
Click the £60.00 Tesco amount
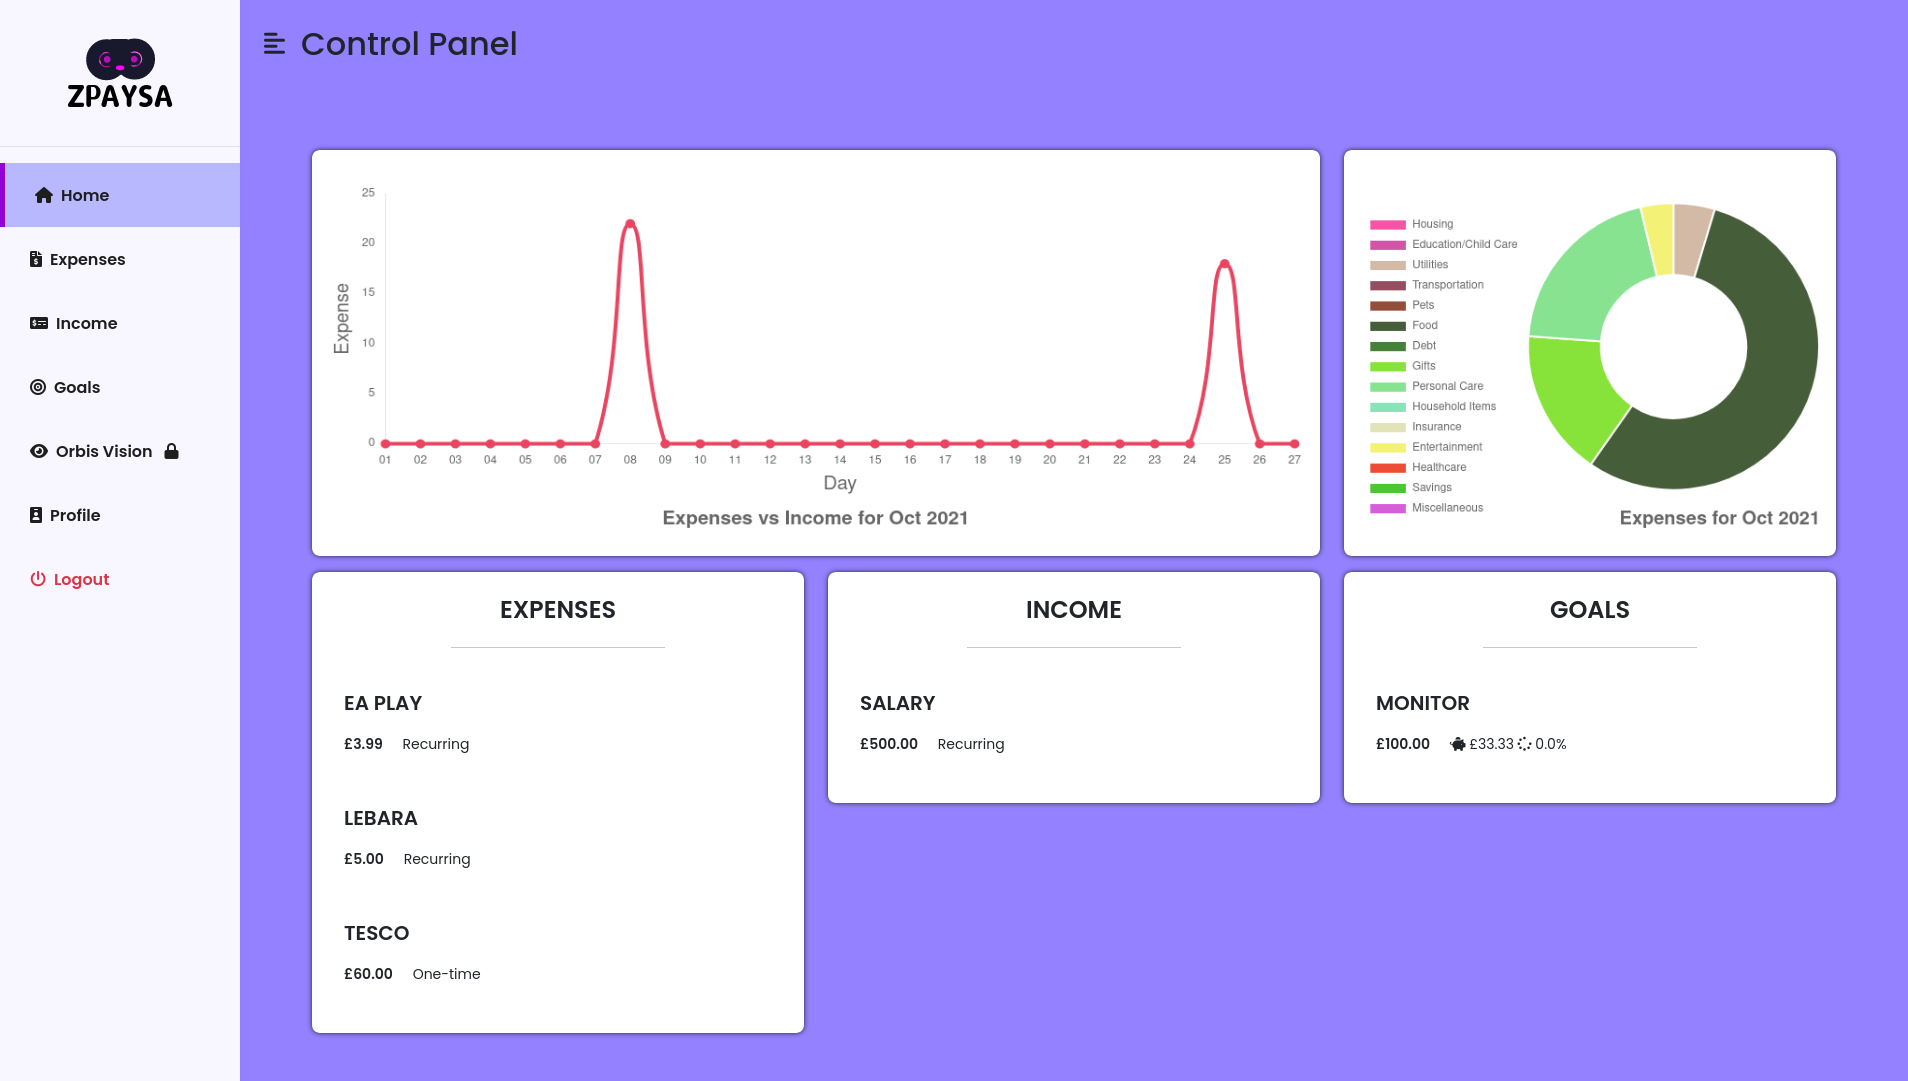(x=368, y=974)
